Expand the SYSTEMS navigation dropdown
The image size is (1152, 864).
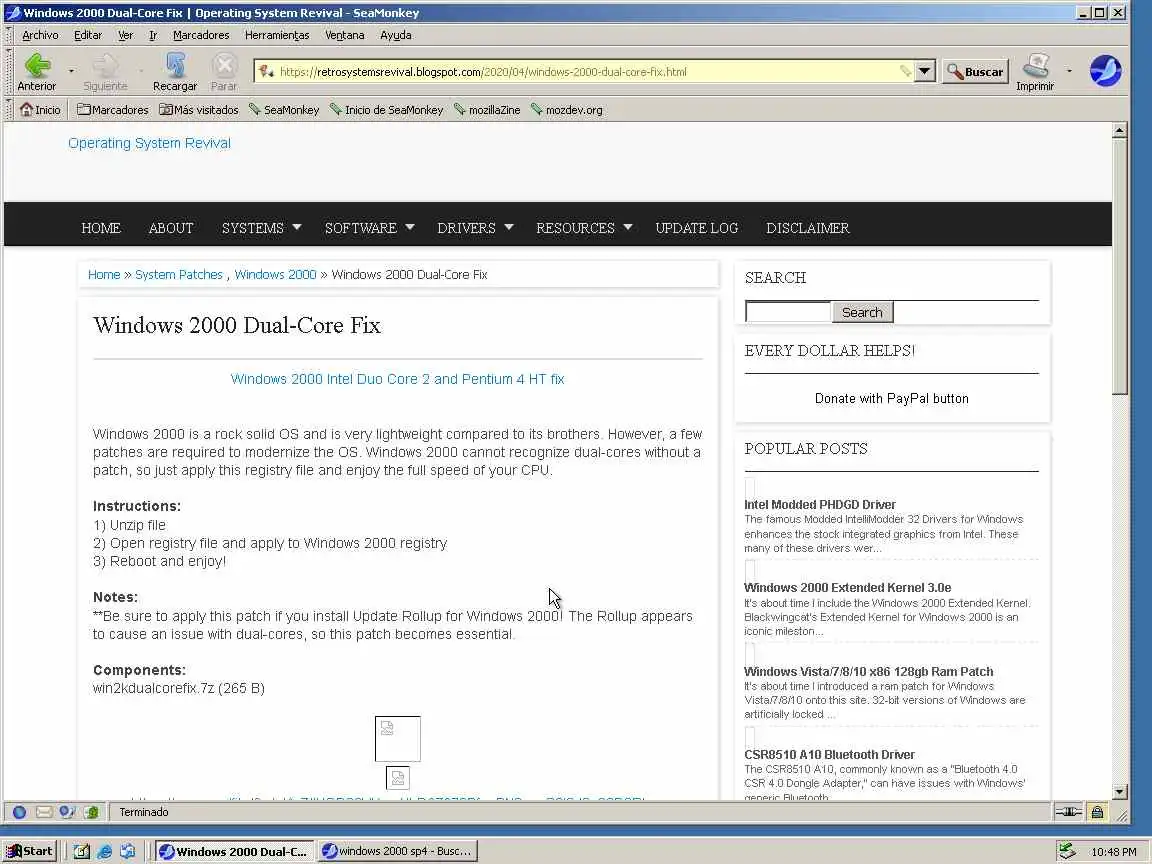click(262, 228)
